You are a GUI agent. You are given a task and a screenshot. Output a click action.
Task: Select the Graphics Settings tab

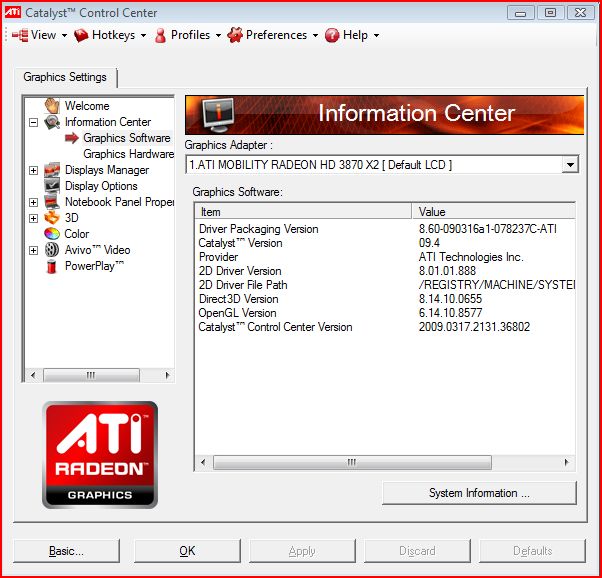65,77
